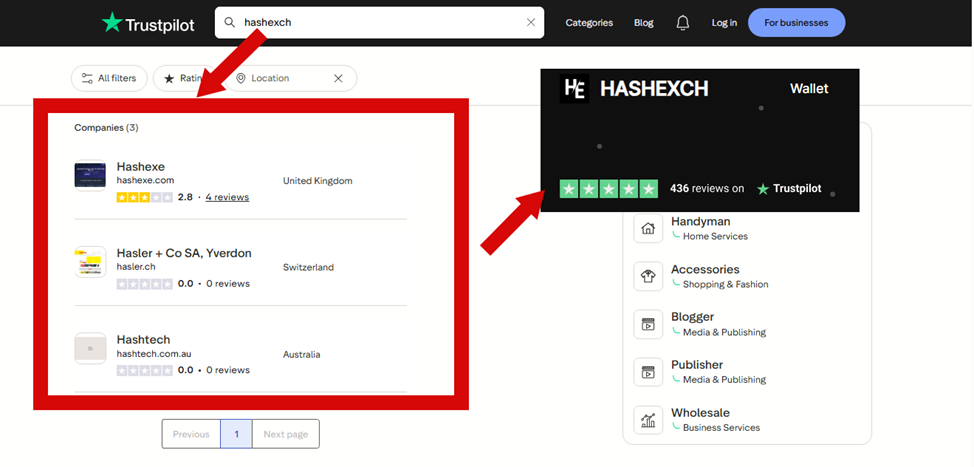Clear the hashexch search text
Viewport: 974px width, 467px height.
[x=531, y=22]
